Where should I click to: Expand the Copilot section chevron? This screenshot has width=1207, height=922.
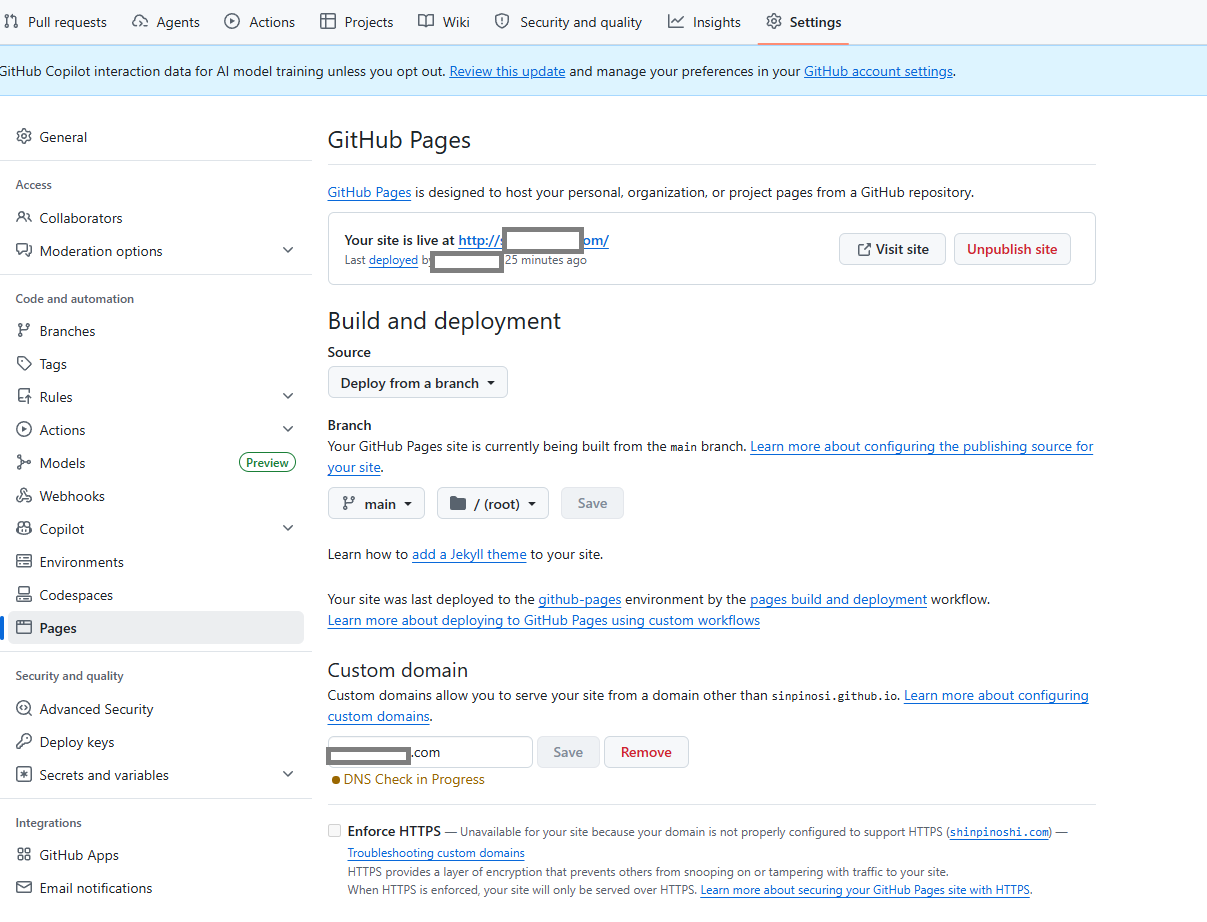pos(288,529)
